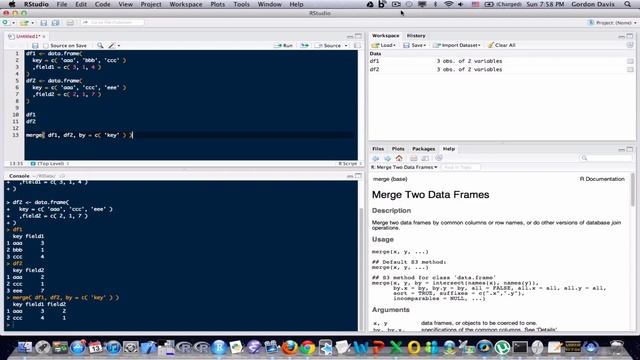The image size is (640, 360).
Task: Click the Find/Replace magnifier icon in the editor
Action: coord(100,45)
